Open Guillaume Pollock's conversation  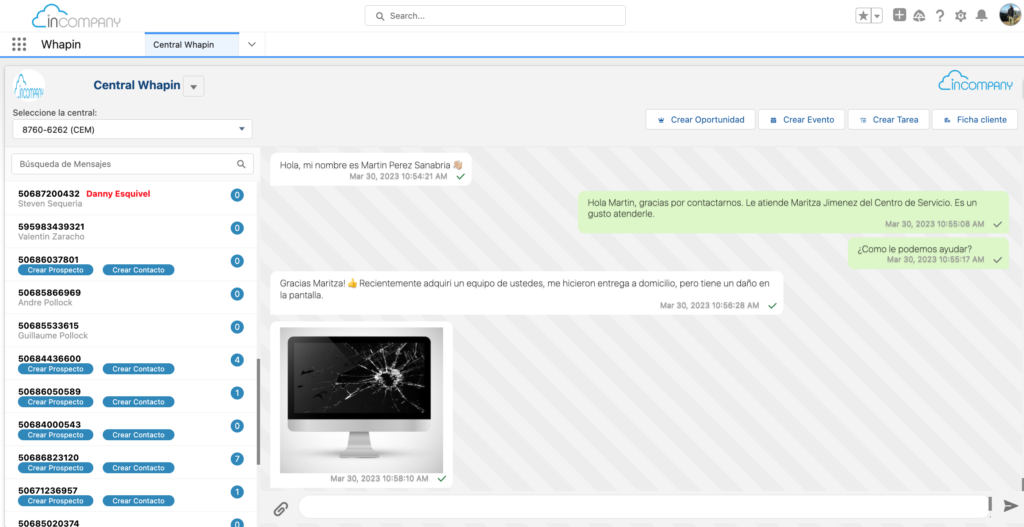(x=131, y=330)
